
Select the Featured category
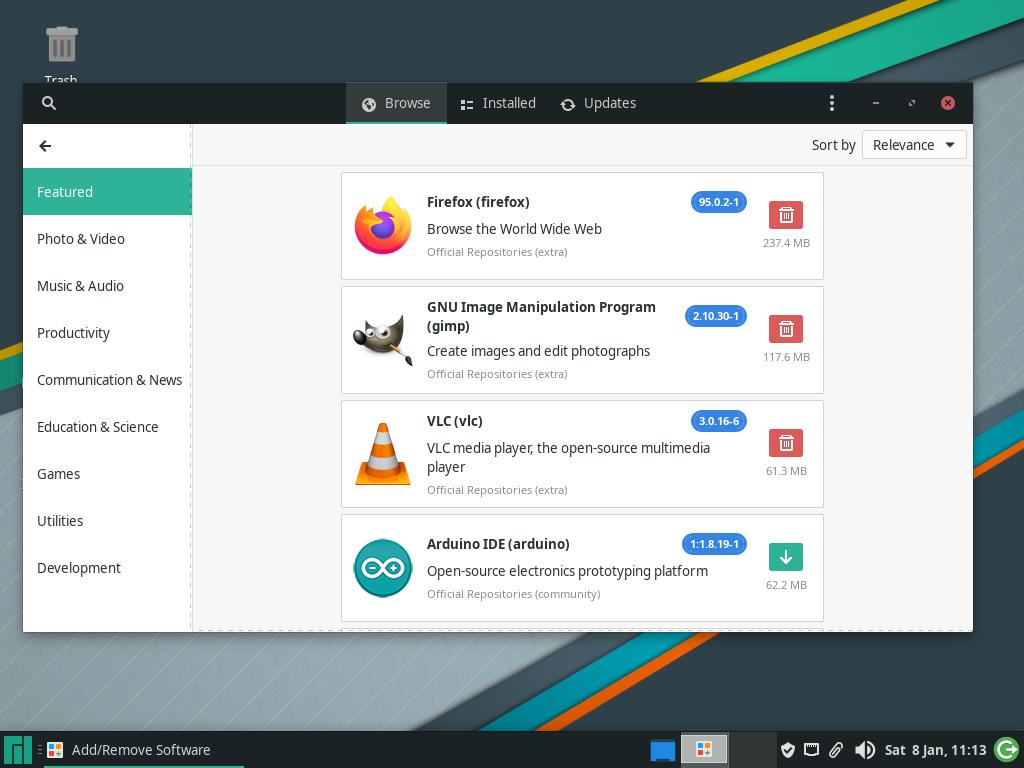[107, 192]
